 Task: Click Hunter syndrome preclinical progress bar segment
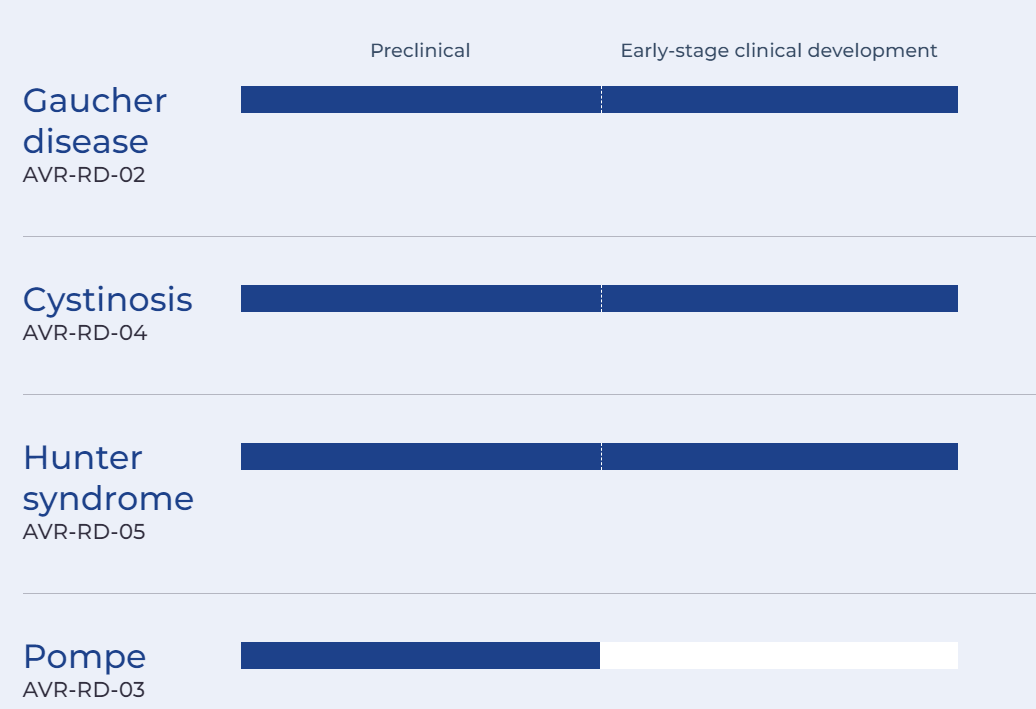pos(421,457)
